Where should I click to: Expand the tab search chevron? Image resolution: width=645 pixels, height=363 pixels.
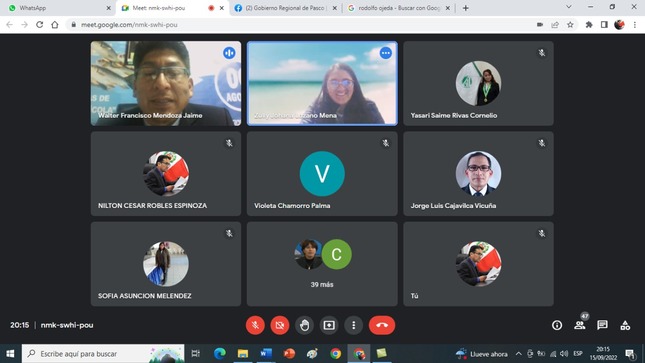(x=569, y=7)
